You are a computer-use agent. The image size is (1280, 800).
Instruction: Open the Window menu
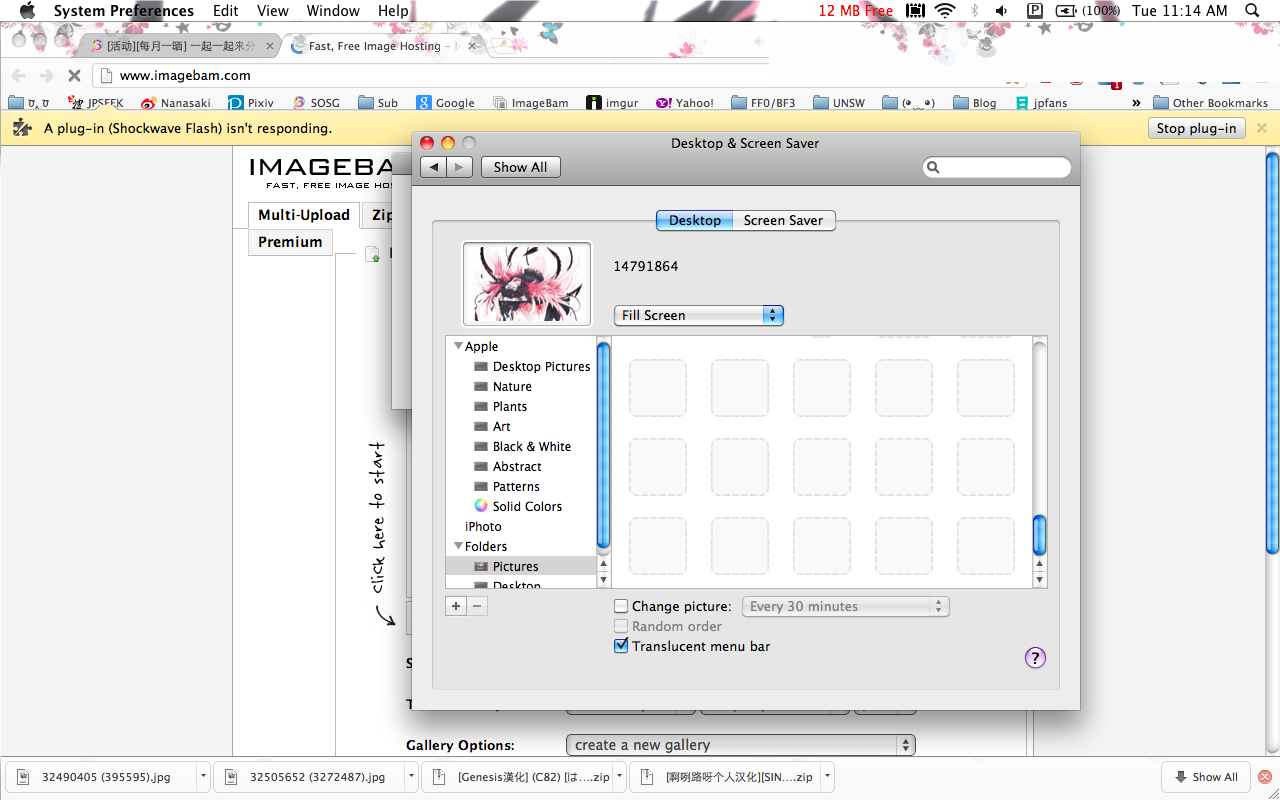tap(333, 11)
